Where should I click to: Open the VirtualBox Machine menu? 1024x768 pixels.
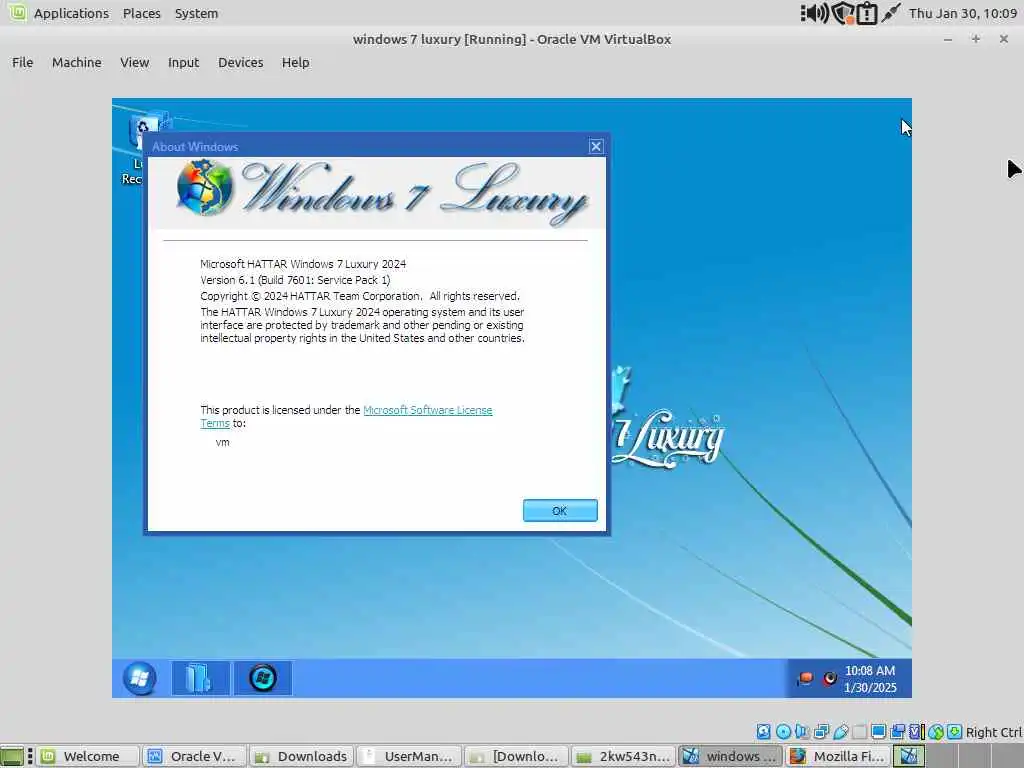(x=76, y=63)
